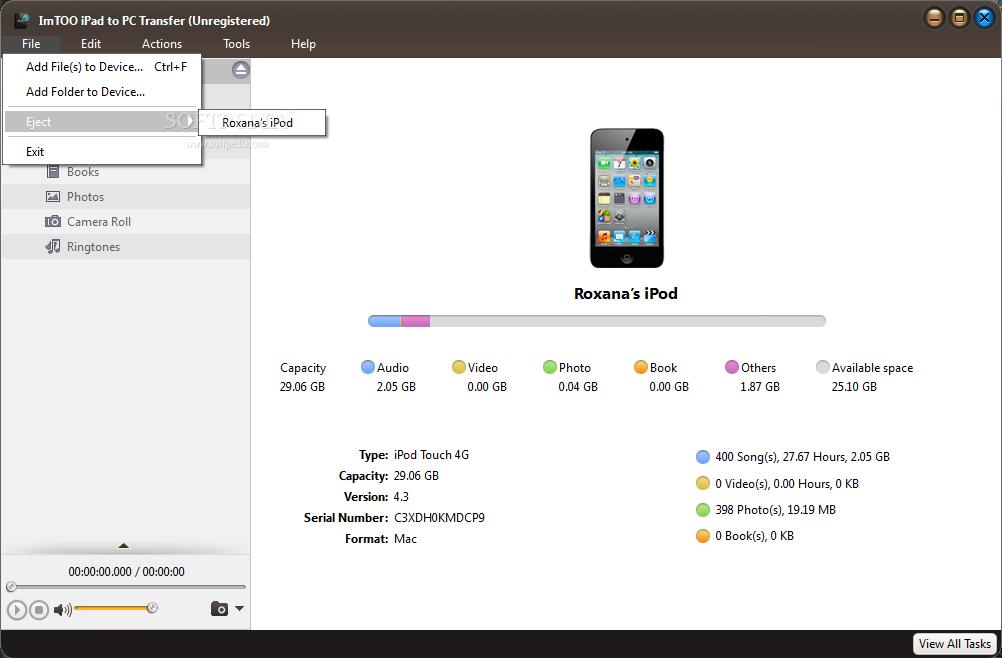
Task: Click the View All Tasks button
Action: (x=955, y=644)
